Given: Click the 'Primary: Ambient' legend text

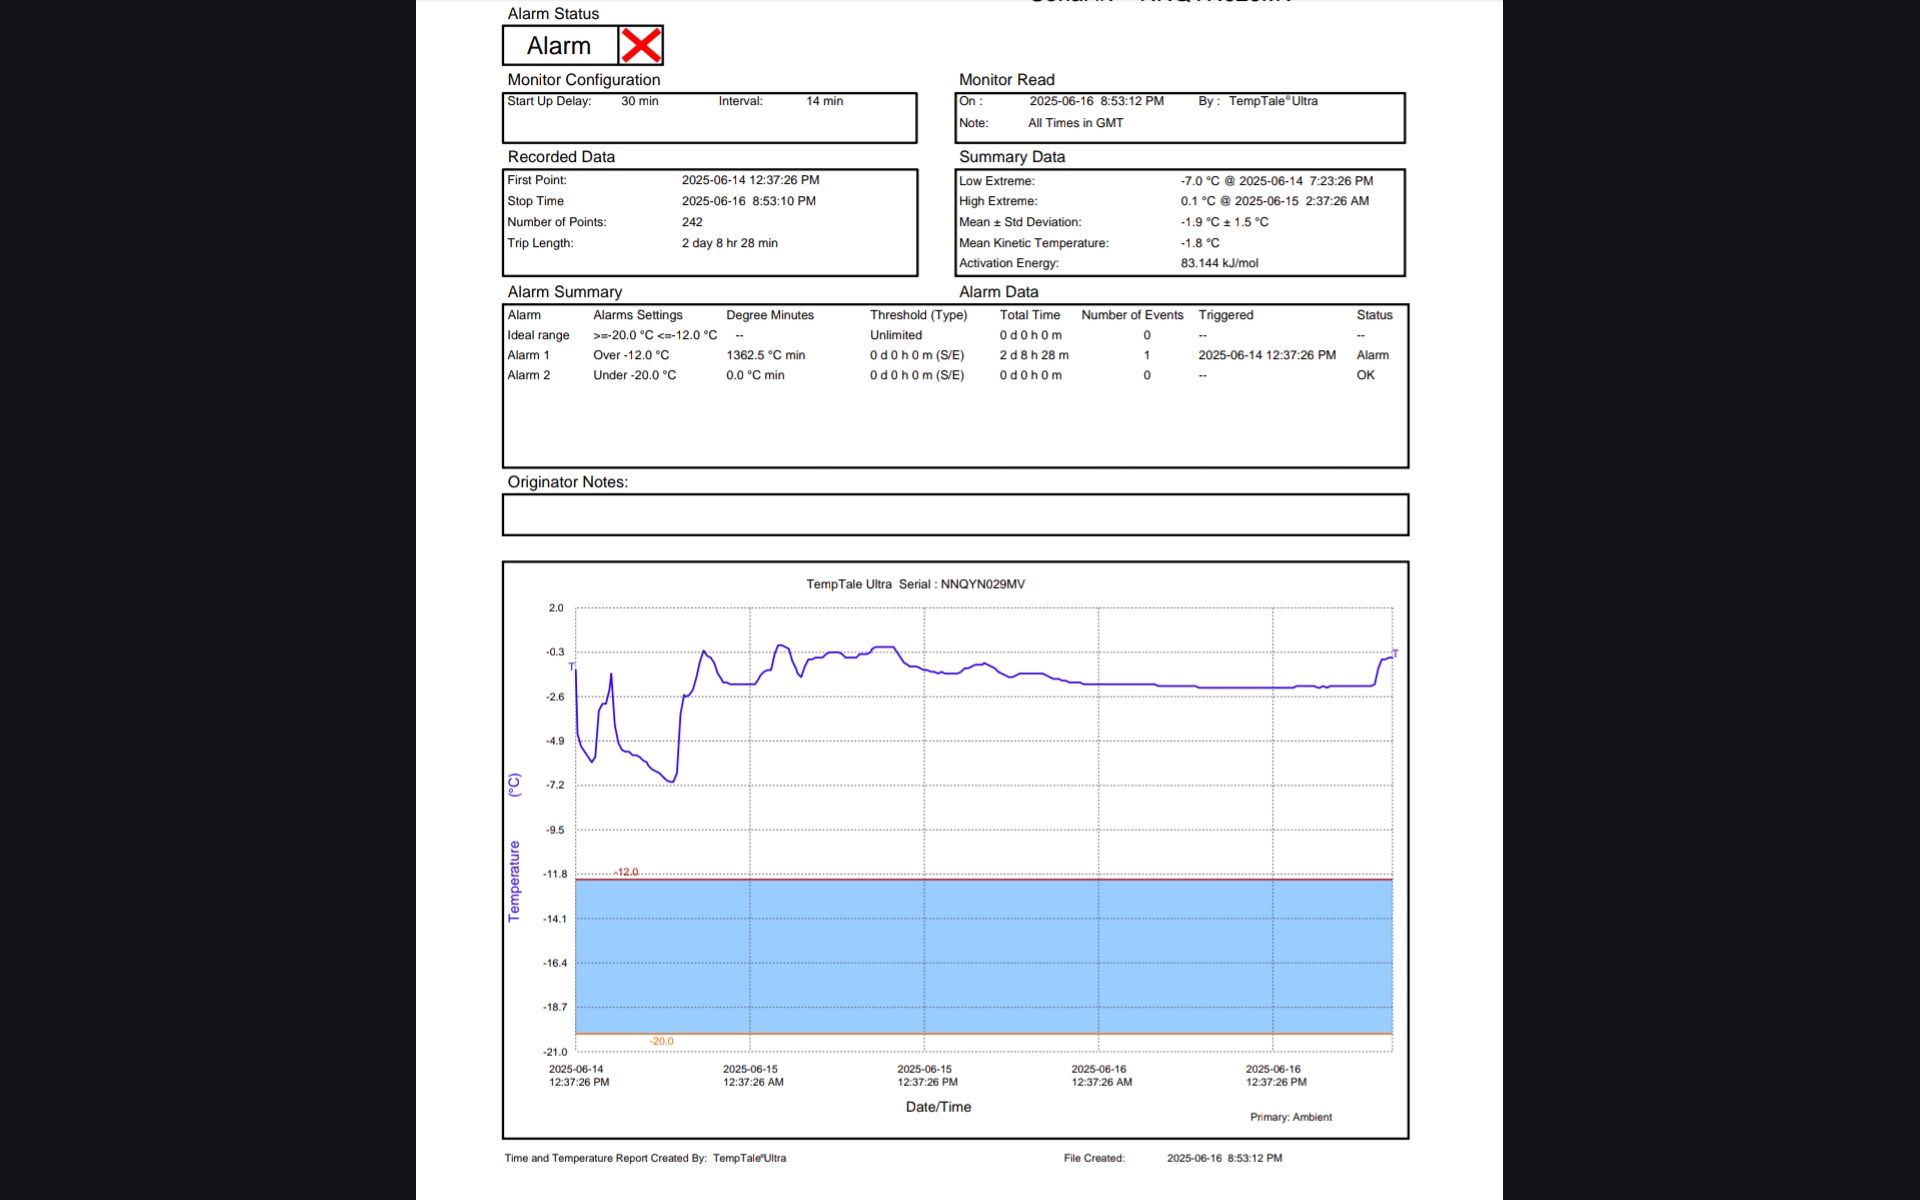Looking at the screenshot, I should click(x=1291, y=1117).
